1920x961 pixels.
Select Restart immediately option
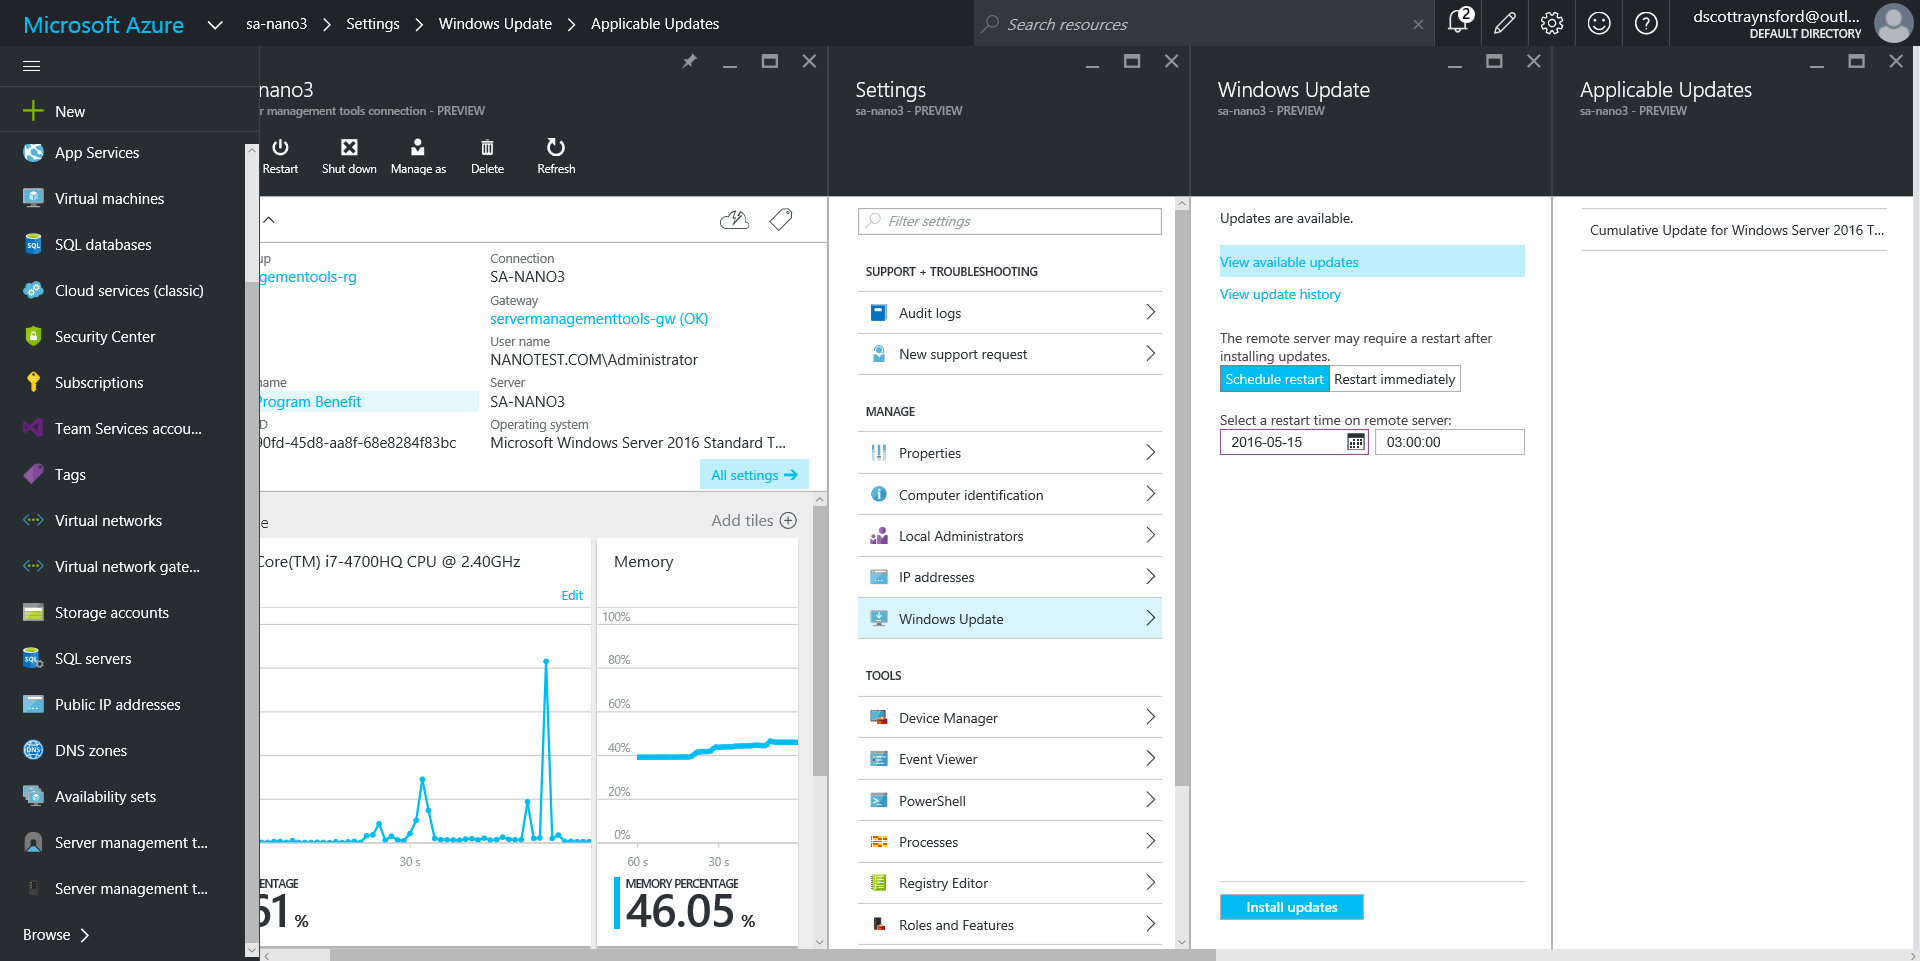1394,379
